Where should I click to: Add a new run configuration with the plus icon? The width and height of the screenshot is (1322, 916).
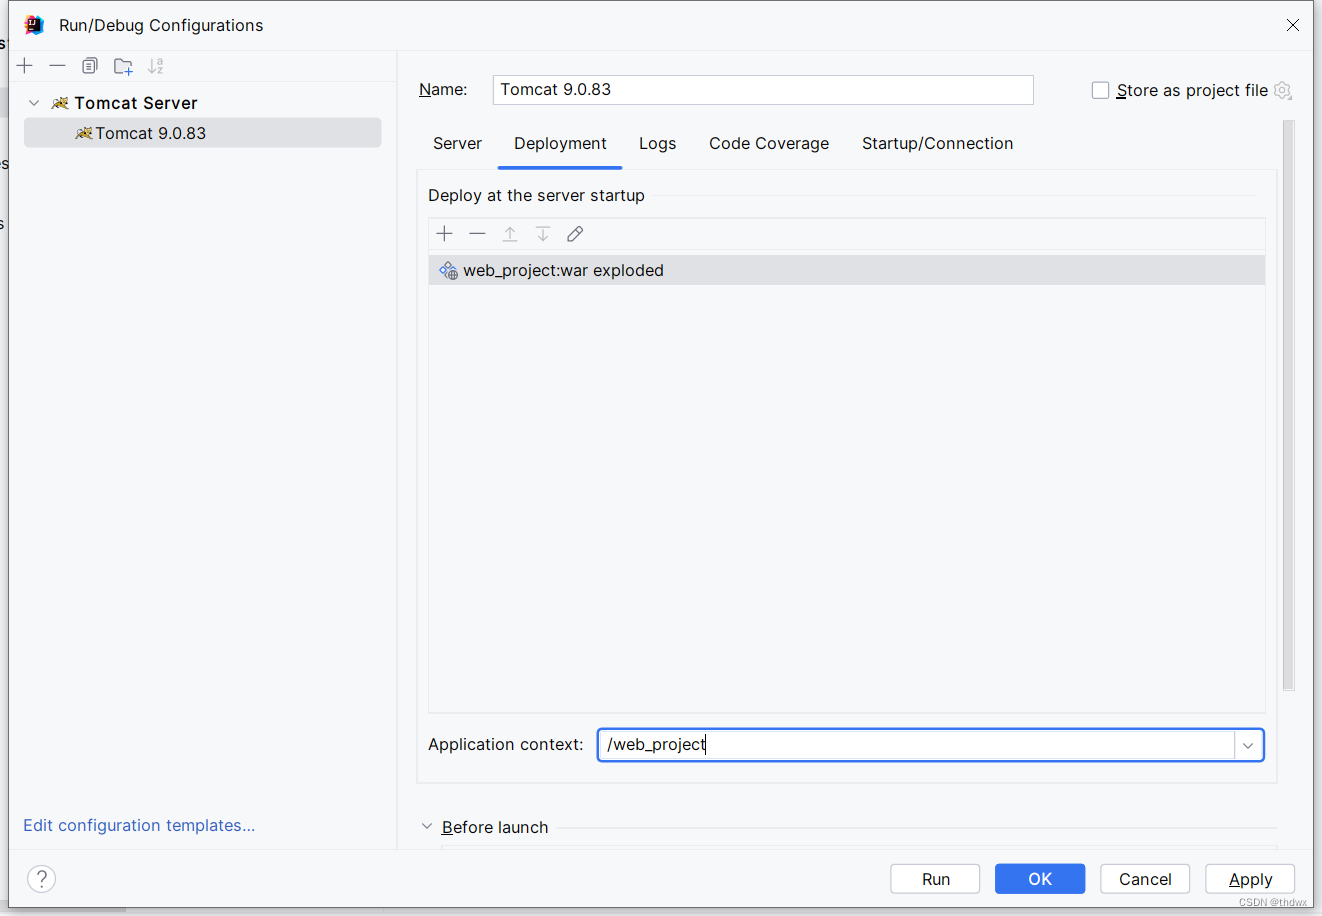(25, 66)
